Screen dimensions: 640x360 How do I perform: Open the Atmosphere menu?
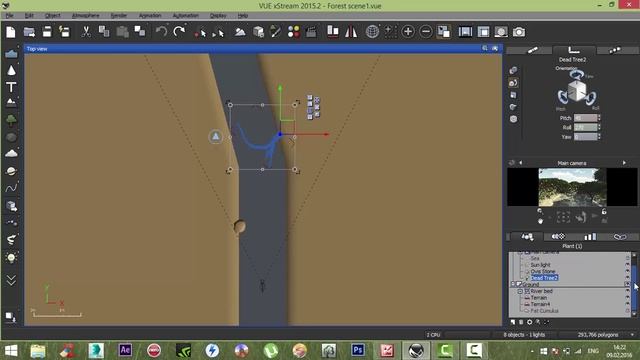coord(86,16)
